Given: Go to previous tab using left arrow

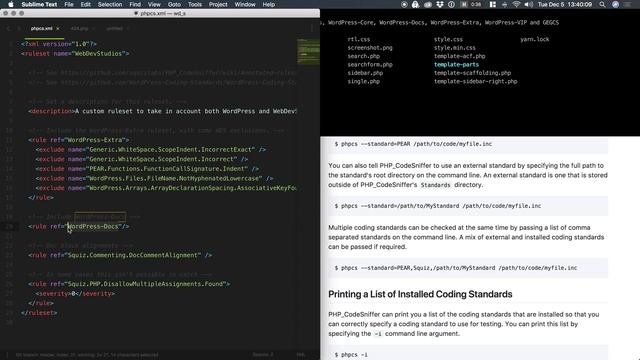Looking at the screenshot, I should pyautogui.click(x=8, y=29).
